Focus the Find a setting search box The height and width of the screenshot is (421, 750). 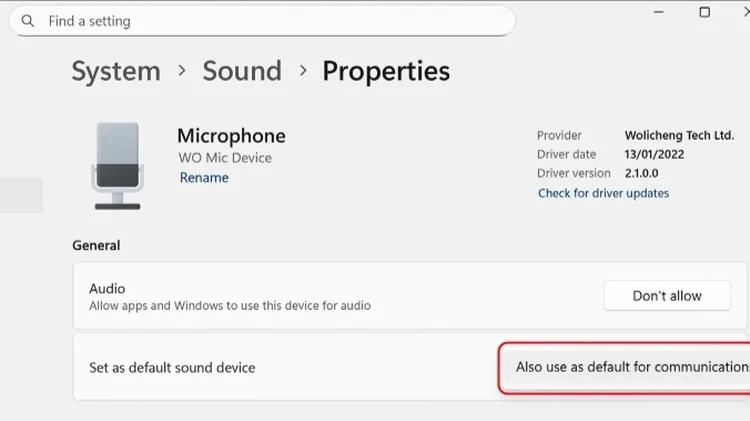coord(270,21)
